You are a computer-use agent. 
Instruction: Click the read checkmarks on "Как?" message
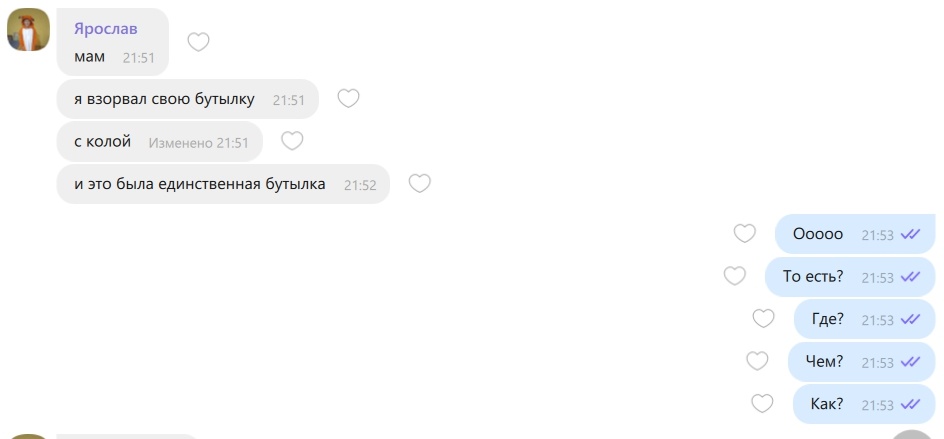(910, 403)
